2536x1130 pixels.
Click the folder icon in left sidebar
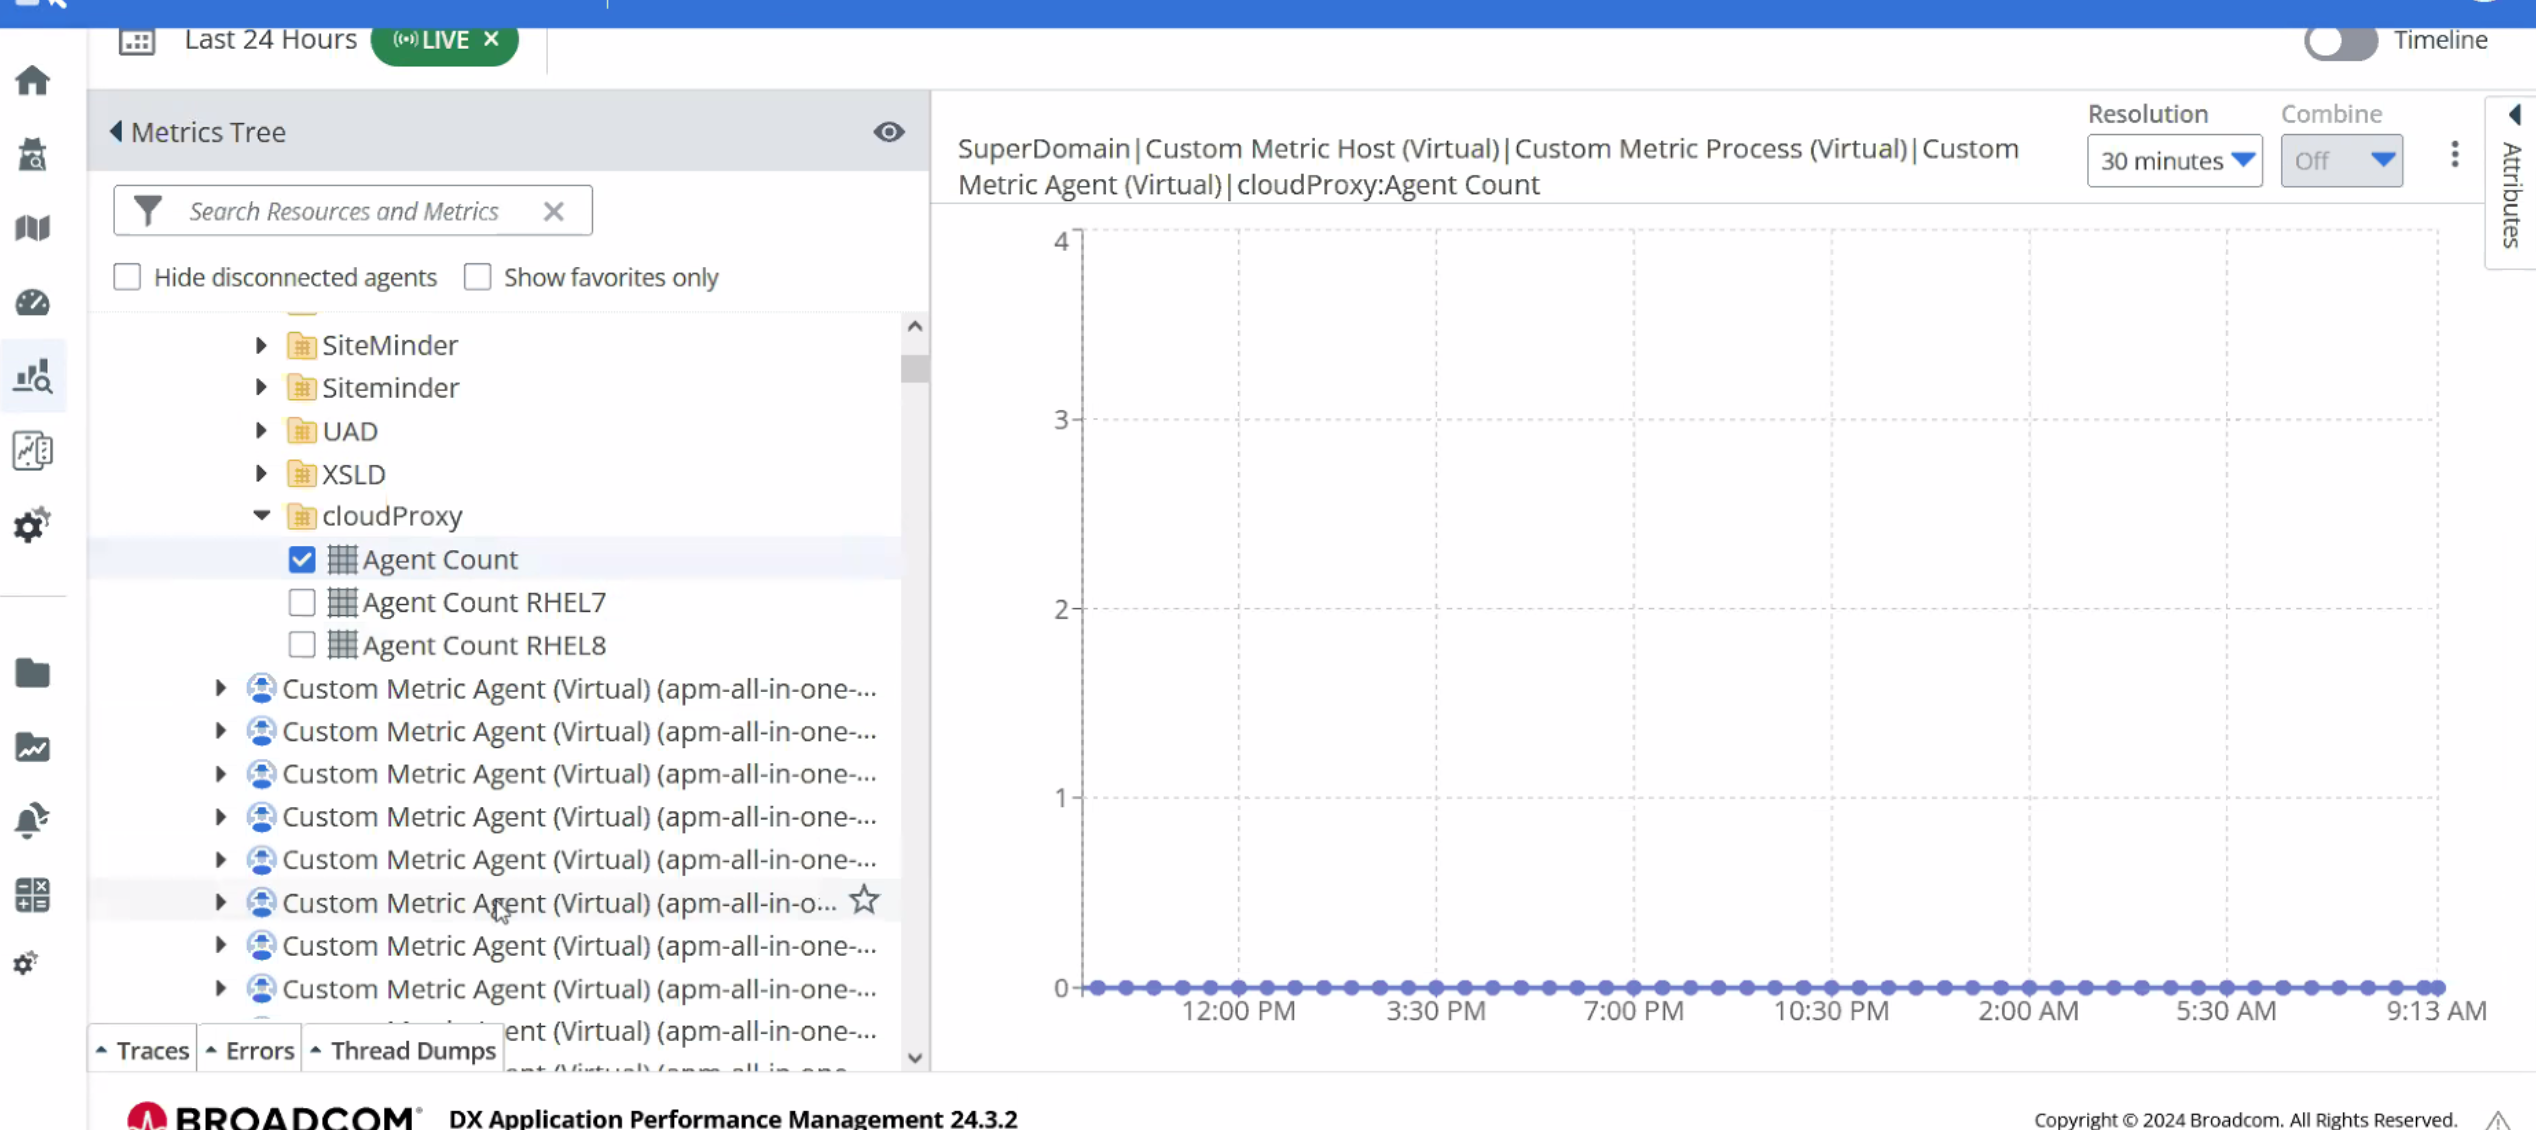[x=32, y=673]
